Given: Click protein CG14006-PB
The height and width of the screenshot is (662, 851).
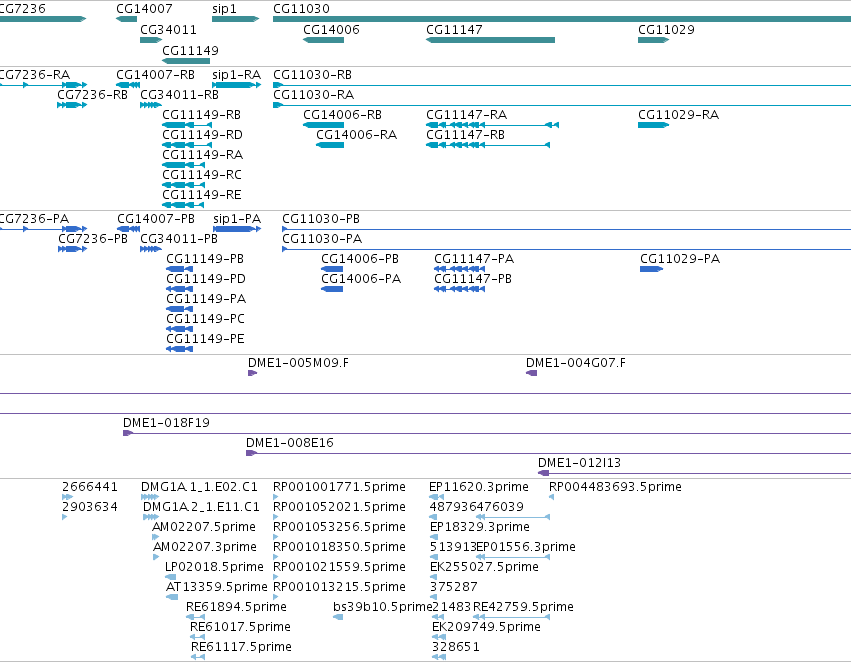Looking at the screenshot, I should pos(332,269).
